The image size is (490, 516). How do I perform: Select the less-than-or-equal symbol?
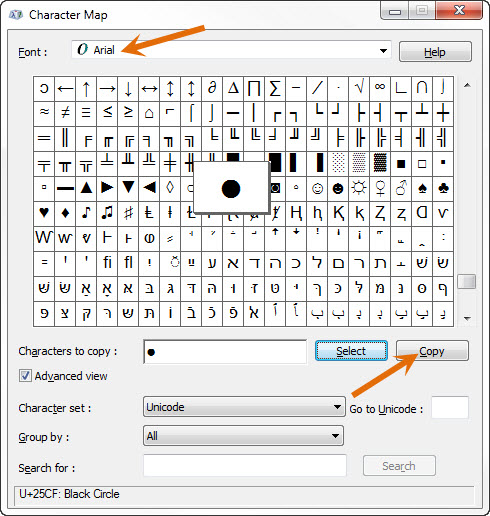pyautogui.click(x=107, y=114)
